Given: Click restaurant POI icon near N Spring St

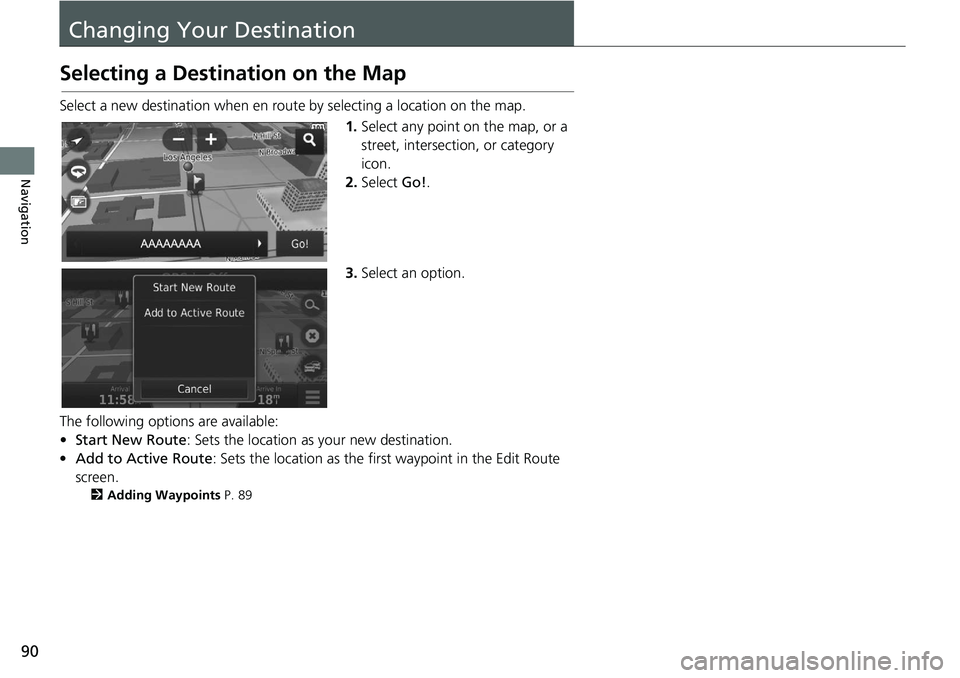Looking at the screenshot, I should [283, 341].
